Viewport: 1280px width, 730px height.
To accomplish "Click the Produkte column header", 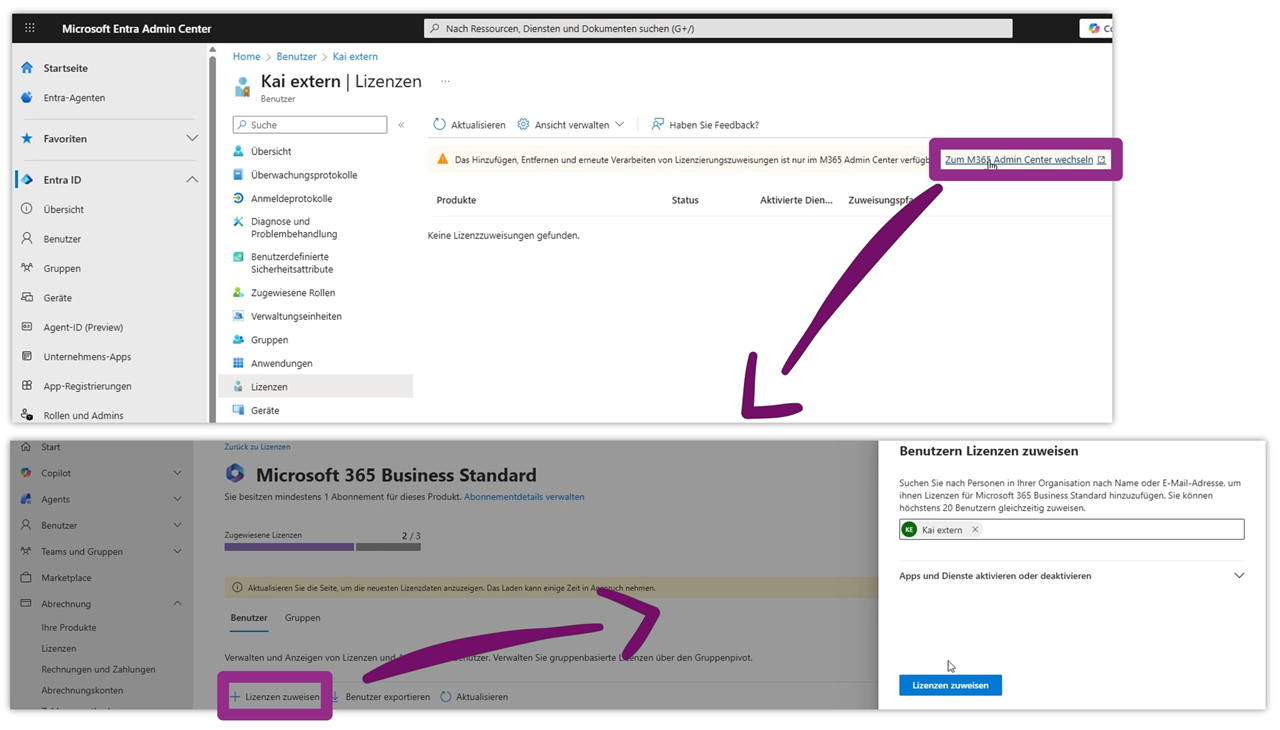I will click(456, 200).
